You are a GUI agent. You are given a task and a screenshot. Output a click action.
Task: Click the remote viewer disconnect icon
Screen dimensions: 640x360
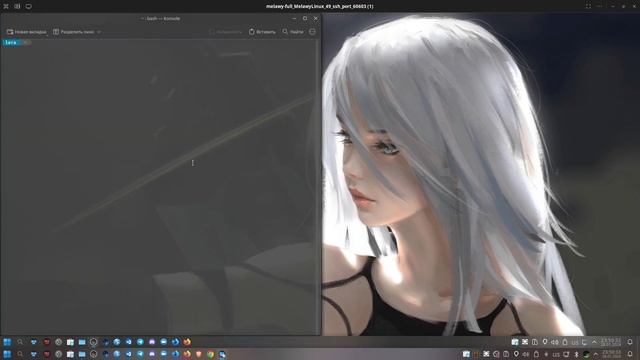coord(6,6)
